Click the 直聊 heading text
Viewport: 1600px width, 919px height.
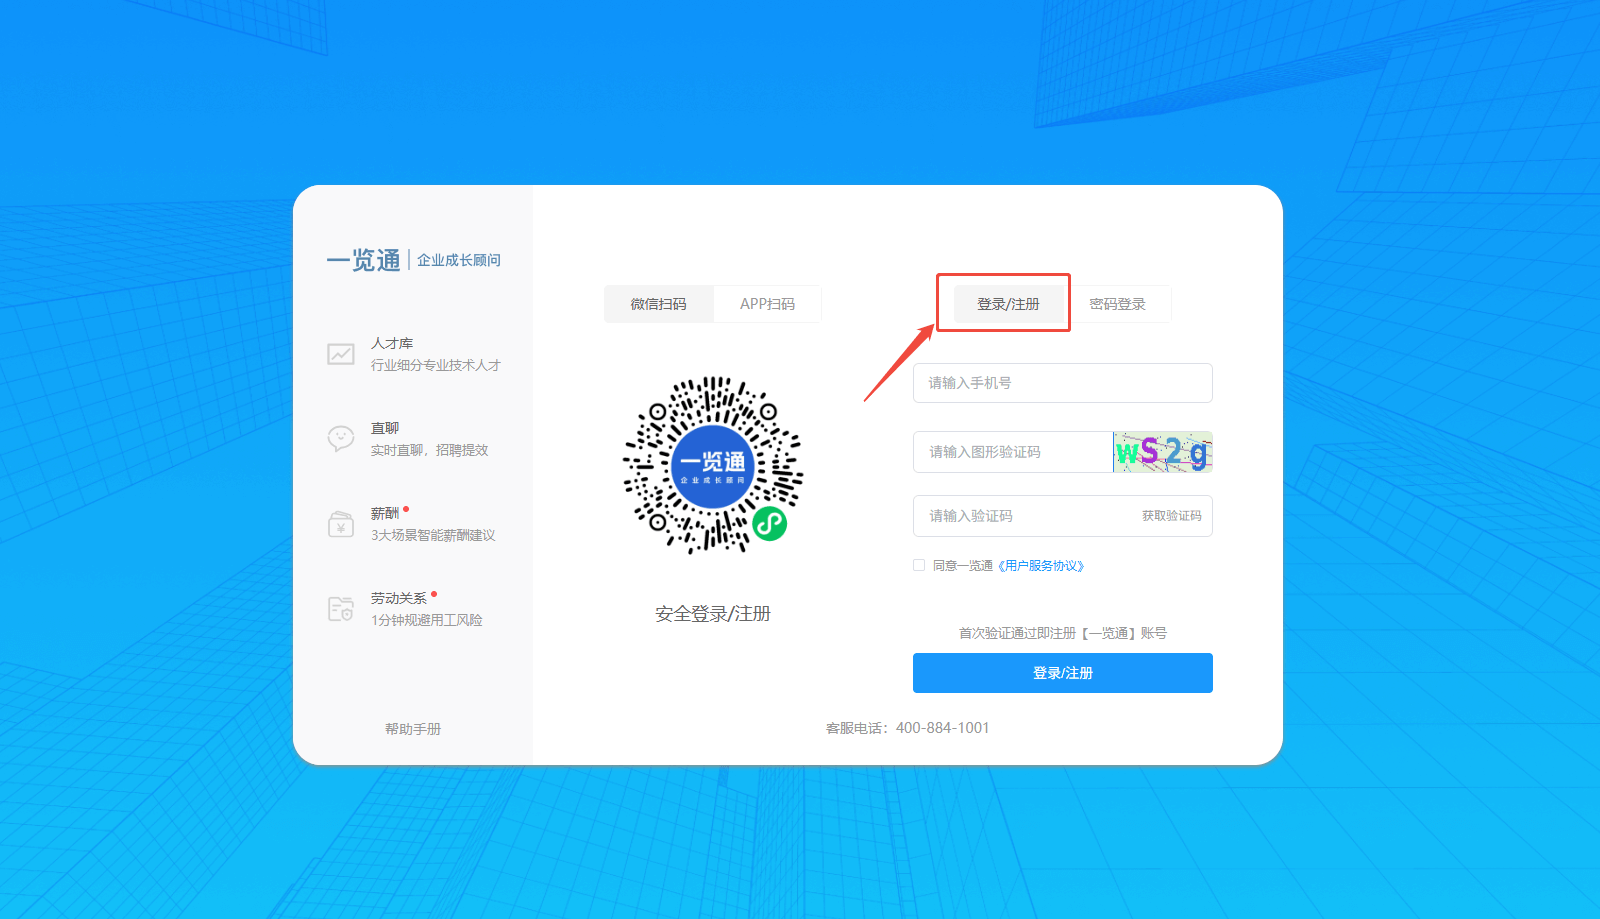[x=385, y=428]
